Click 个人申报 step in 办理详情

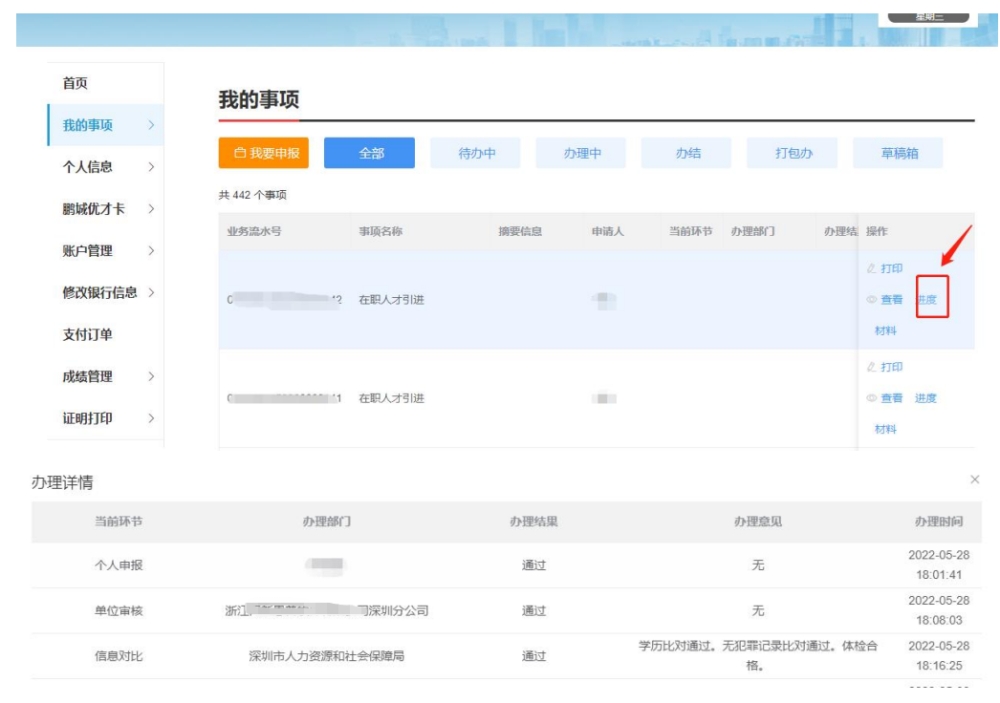point(119,565)
